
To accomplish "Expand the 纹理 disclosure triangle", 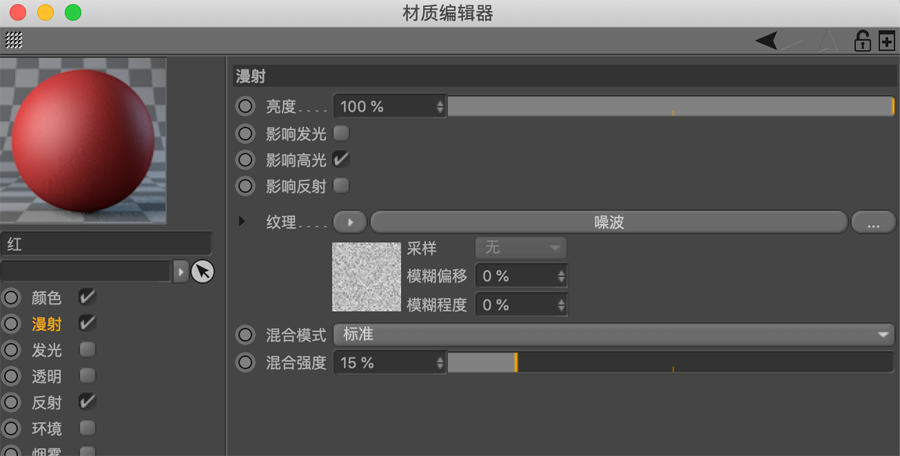I will pos(242,221).
